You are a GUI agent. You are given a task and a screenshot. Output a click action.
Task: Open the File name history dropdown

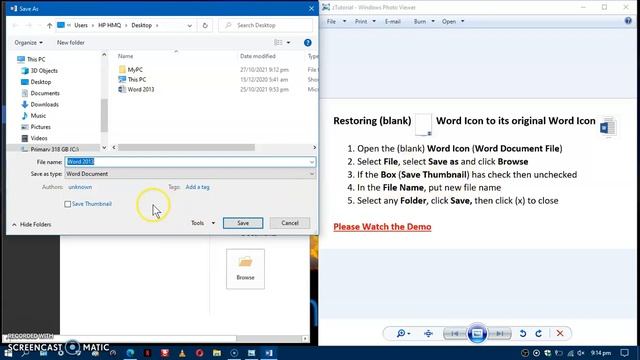(312, 162)
